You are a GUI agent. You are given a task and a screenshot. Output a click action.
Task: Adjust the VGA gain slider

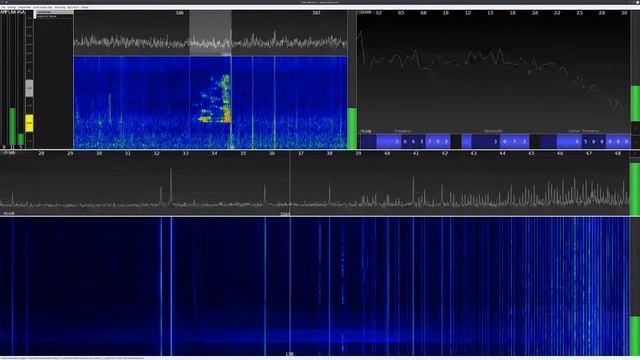[20, 80]
